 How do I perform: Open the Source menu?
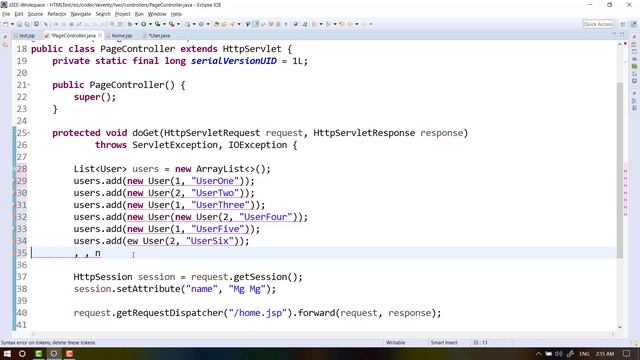(35, 14)
